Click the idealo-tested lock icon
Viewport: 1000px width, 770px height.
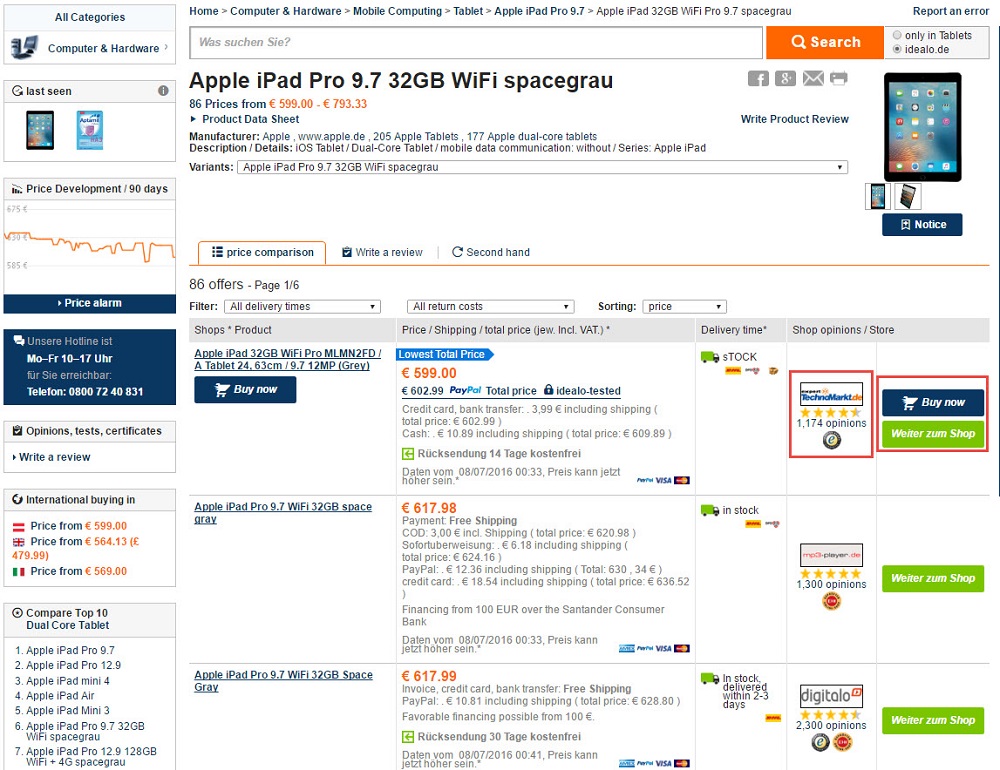[x=548, y=390]
